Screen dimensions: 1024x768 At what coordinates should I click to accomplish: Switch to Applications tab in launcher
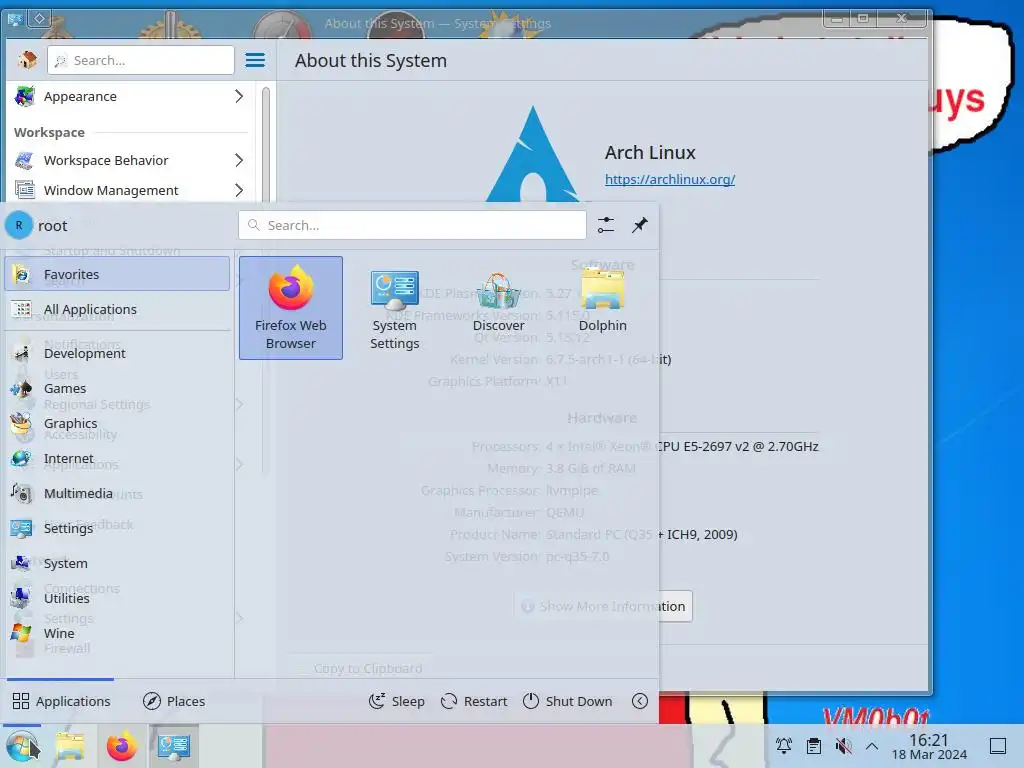61,701
